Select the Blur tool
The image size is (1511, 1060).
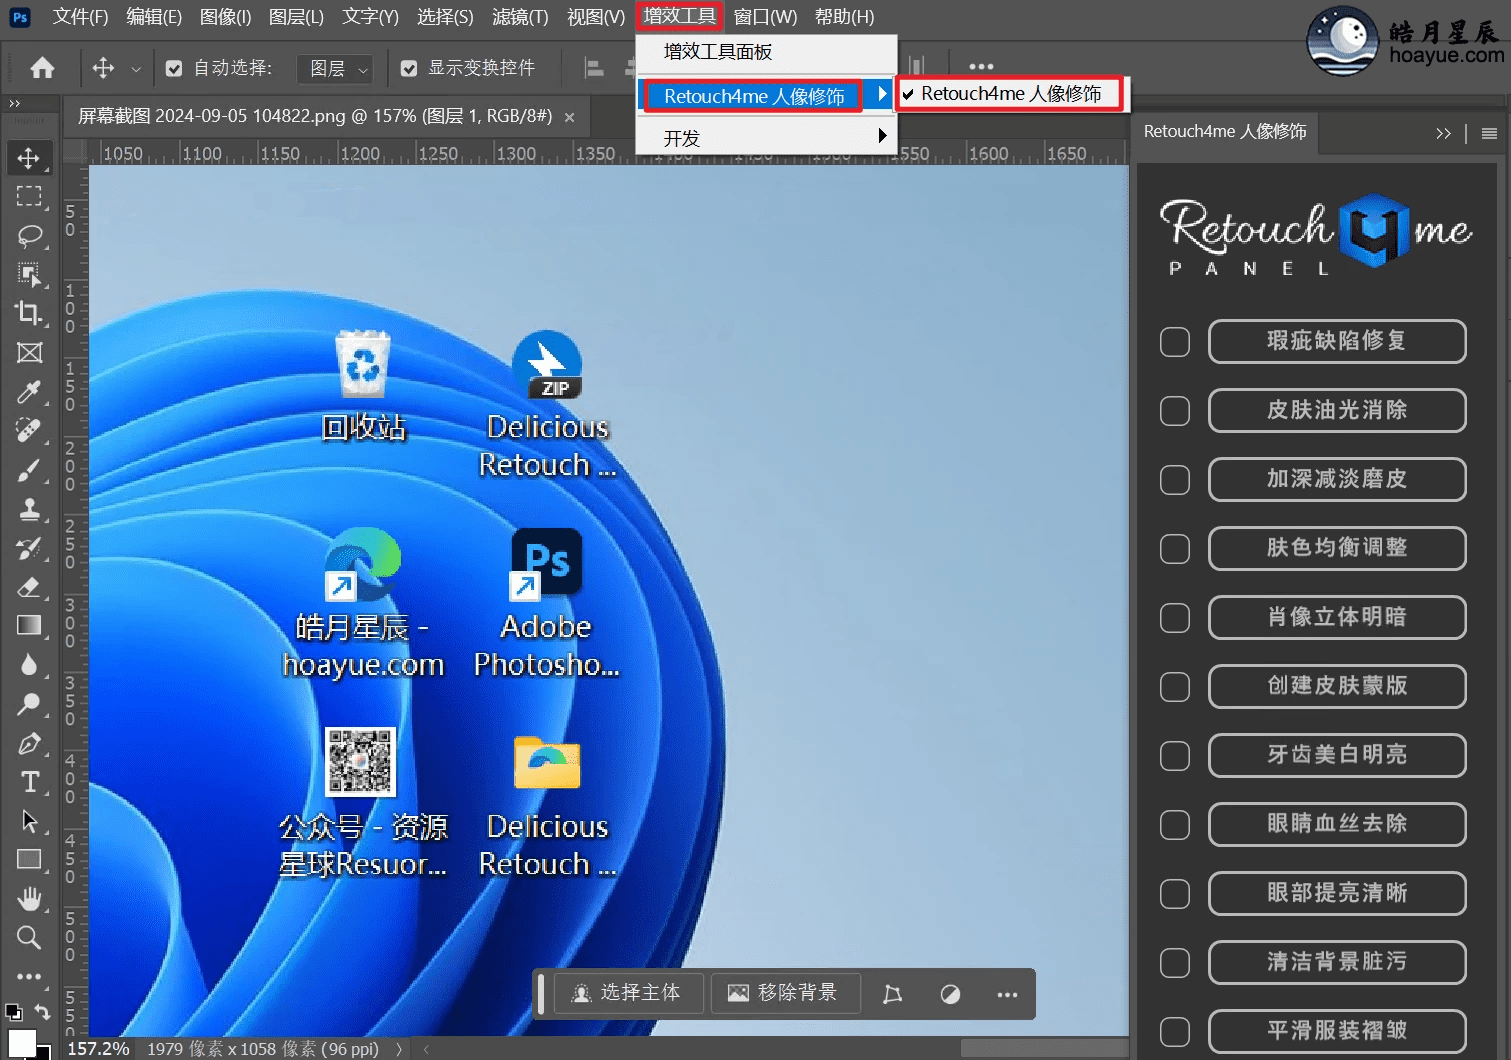click(x=29, y=665)
